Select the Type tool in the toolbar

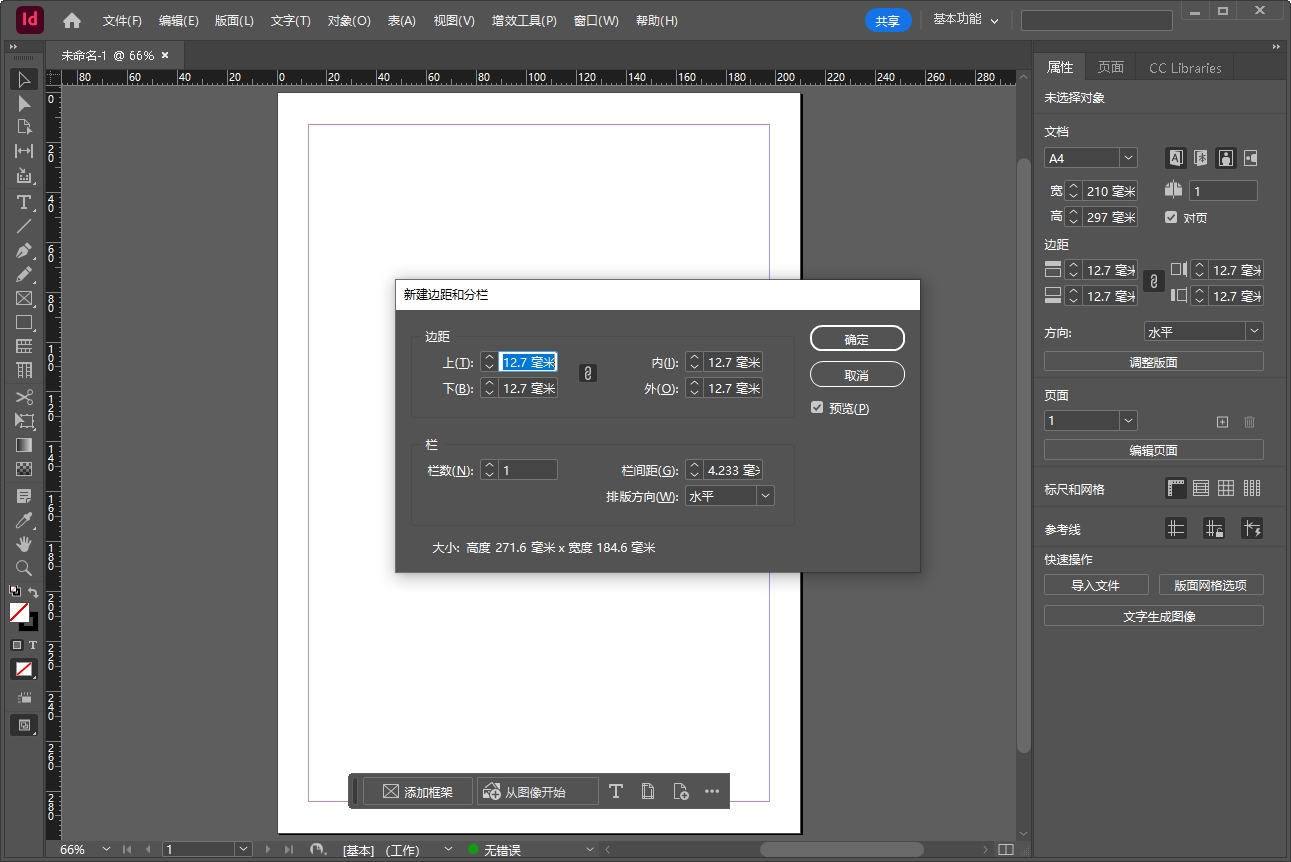pos(22,202)
